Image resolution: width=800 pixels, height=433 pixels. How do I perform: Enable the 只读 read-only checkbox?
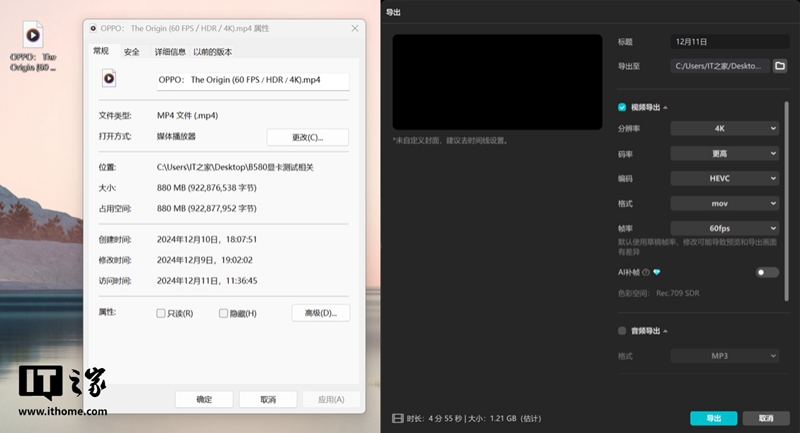click(x=161, y=313)
